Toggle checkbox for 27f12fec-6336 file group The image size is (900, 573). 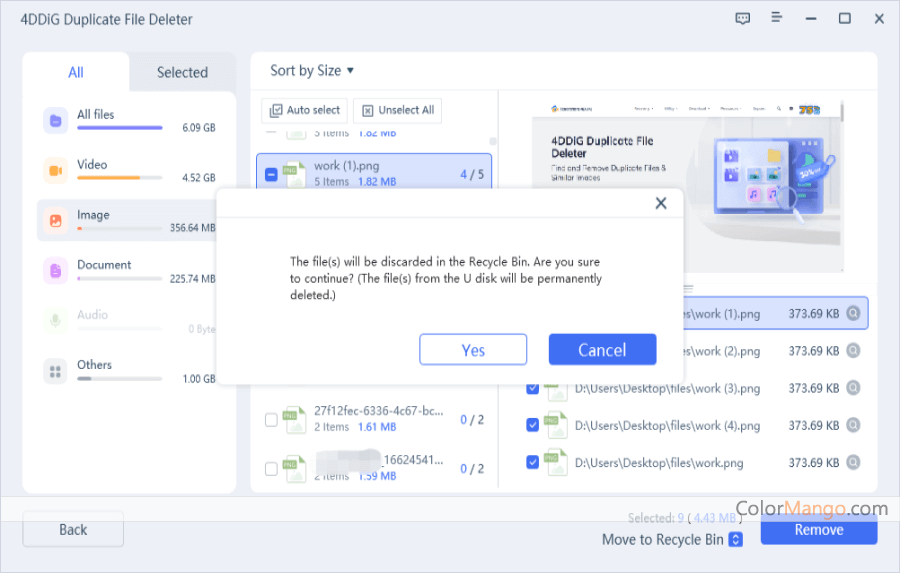(271, 420)
